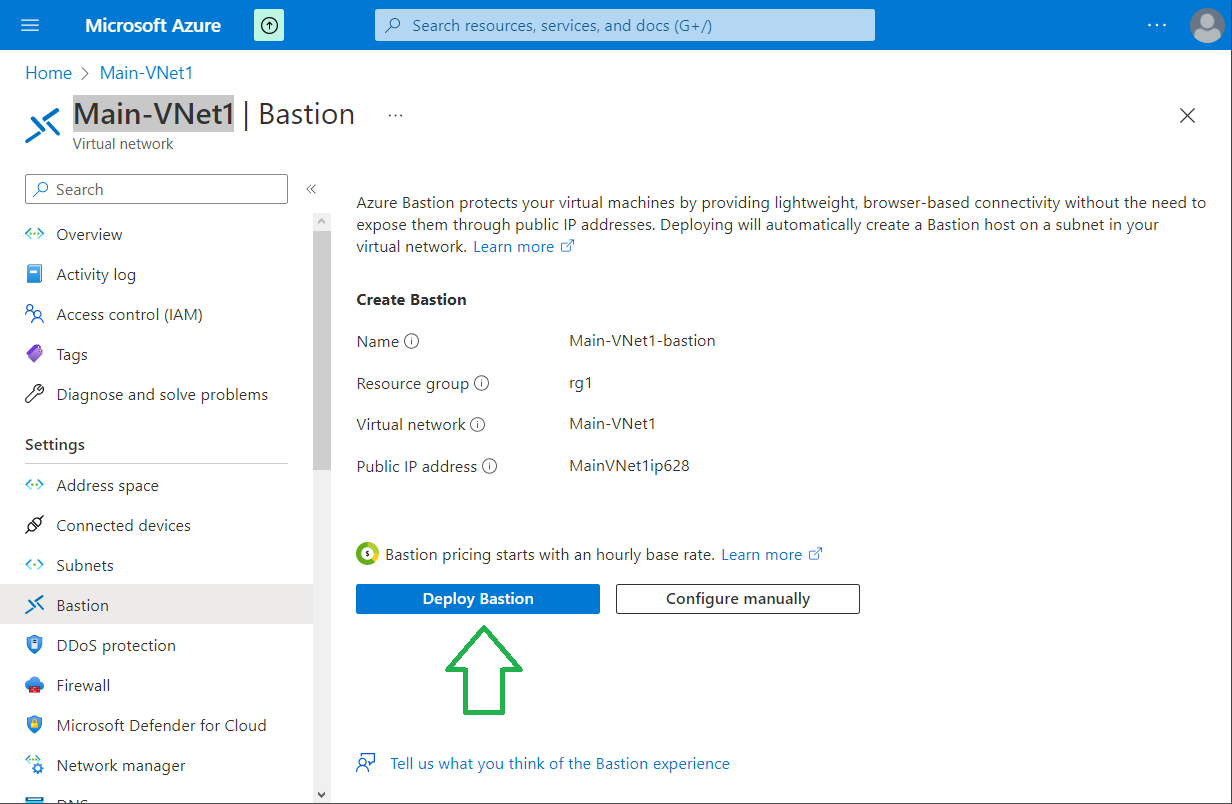
Task: Open Main-VNet1 breadcrumb link
Action: tap(146, 73)
